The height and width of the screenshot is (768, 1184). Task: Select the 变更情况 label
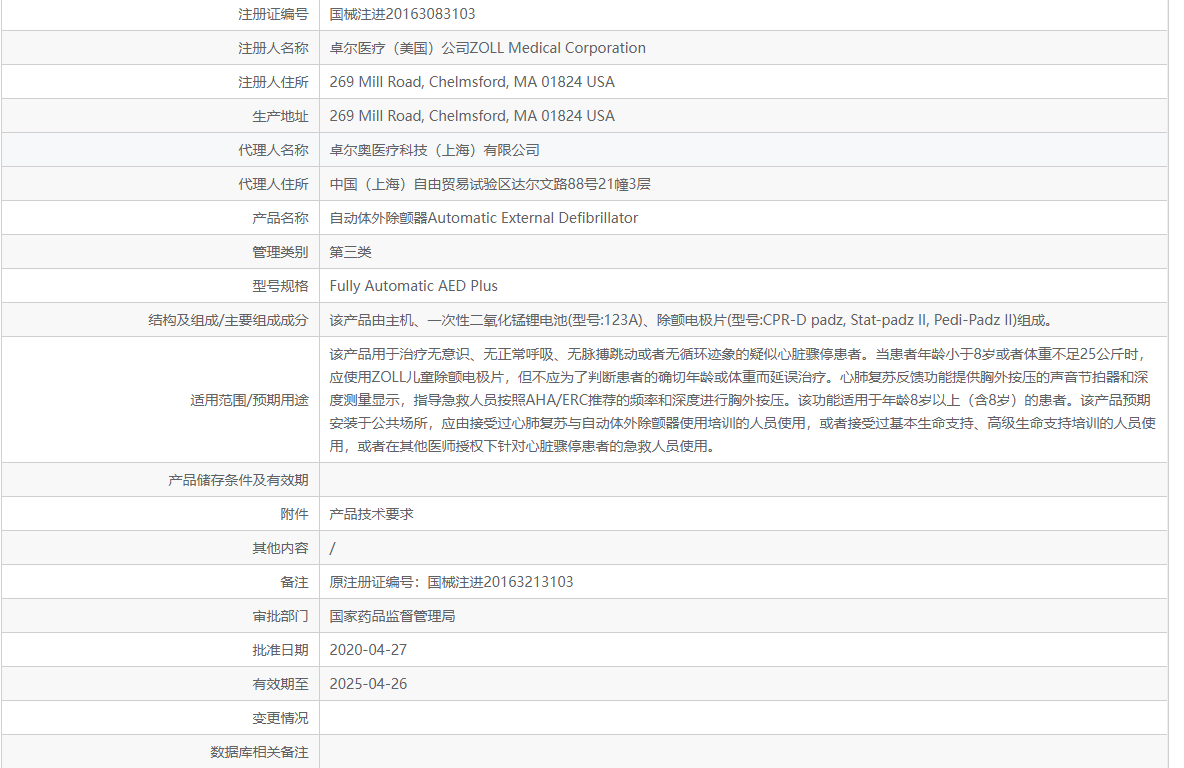(280, 718)
